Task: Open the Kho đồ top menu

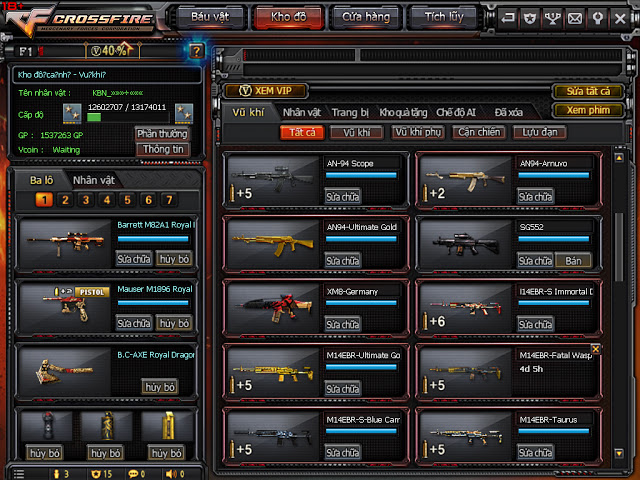Action: tap(289, 17)
